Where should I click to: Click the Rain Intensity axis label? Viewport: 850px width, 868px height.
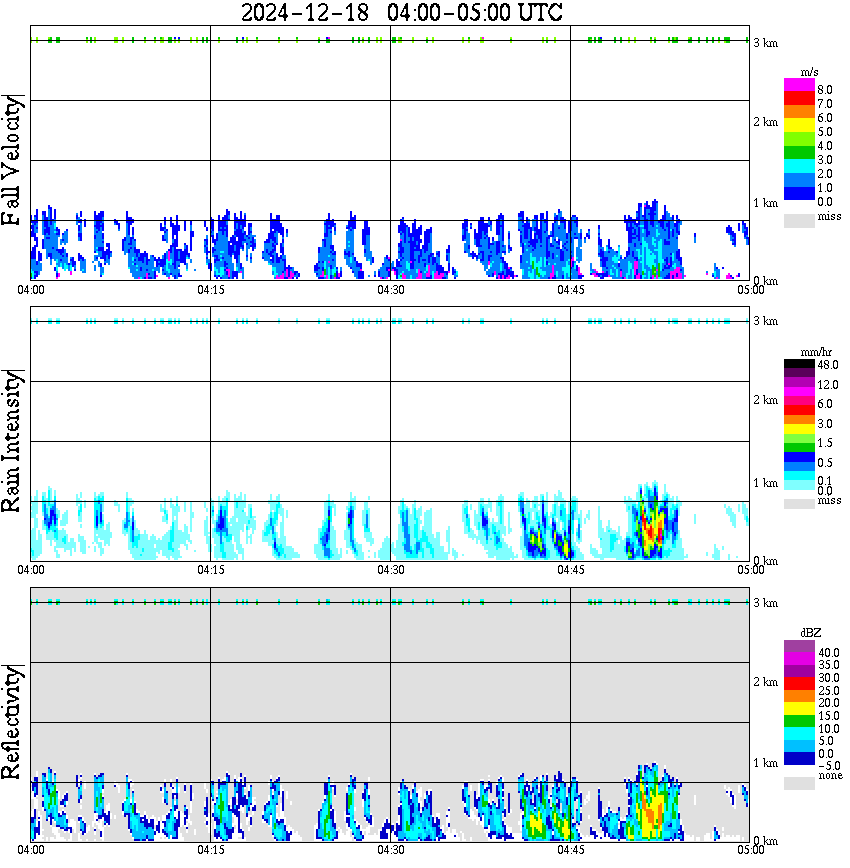(11, 441)
